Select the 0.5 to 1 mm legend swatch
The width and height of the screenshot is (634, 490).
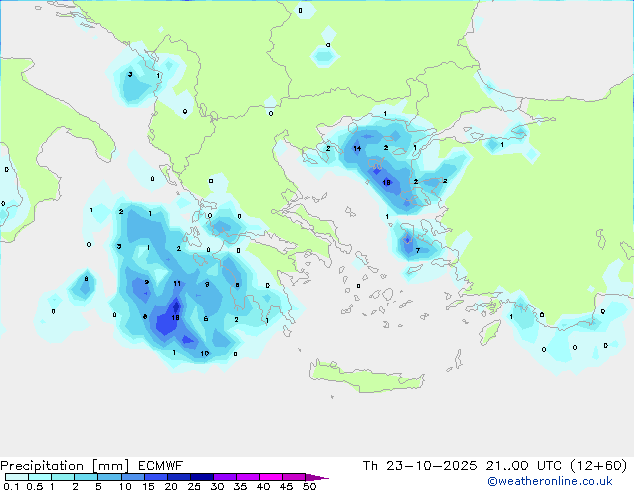[40, 477]
